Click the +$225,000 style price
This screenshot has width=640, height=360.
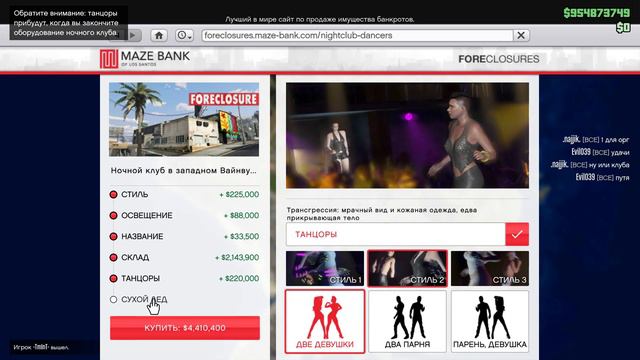point(239,195)
